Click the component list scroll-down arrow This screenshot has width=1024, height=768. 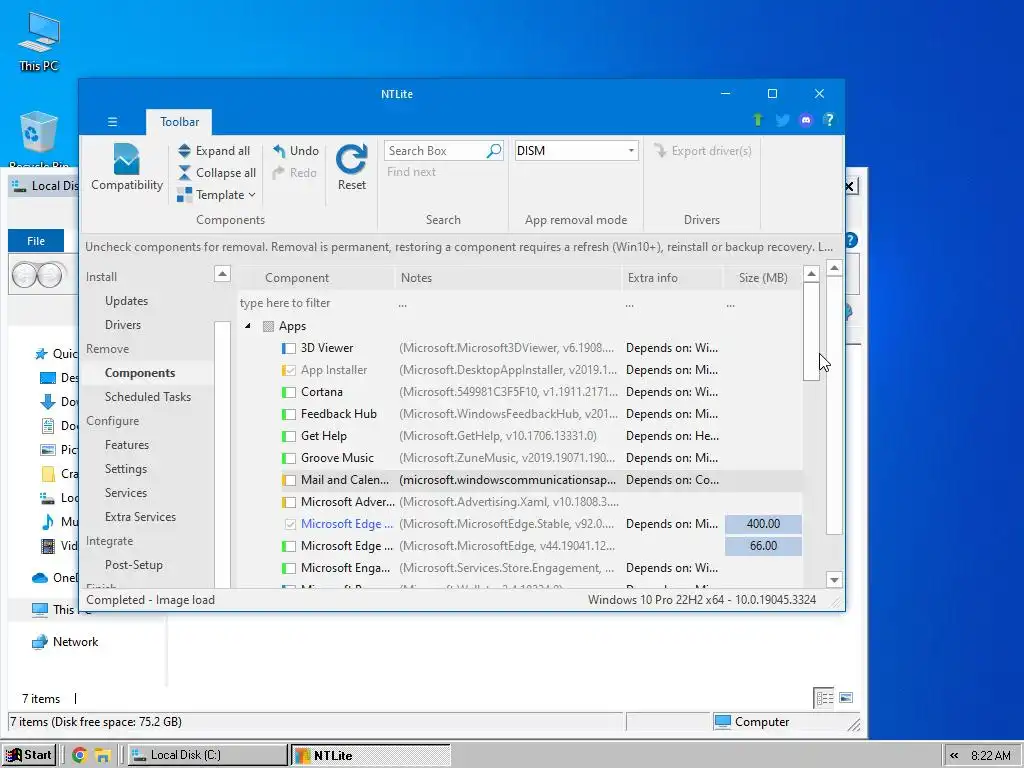click(834, 580)
